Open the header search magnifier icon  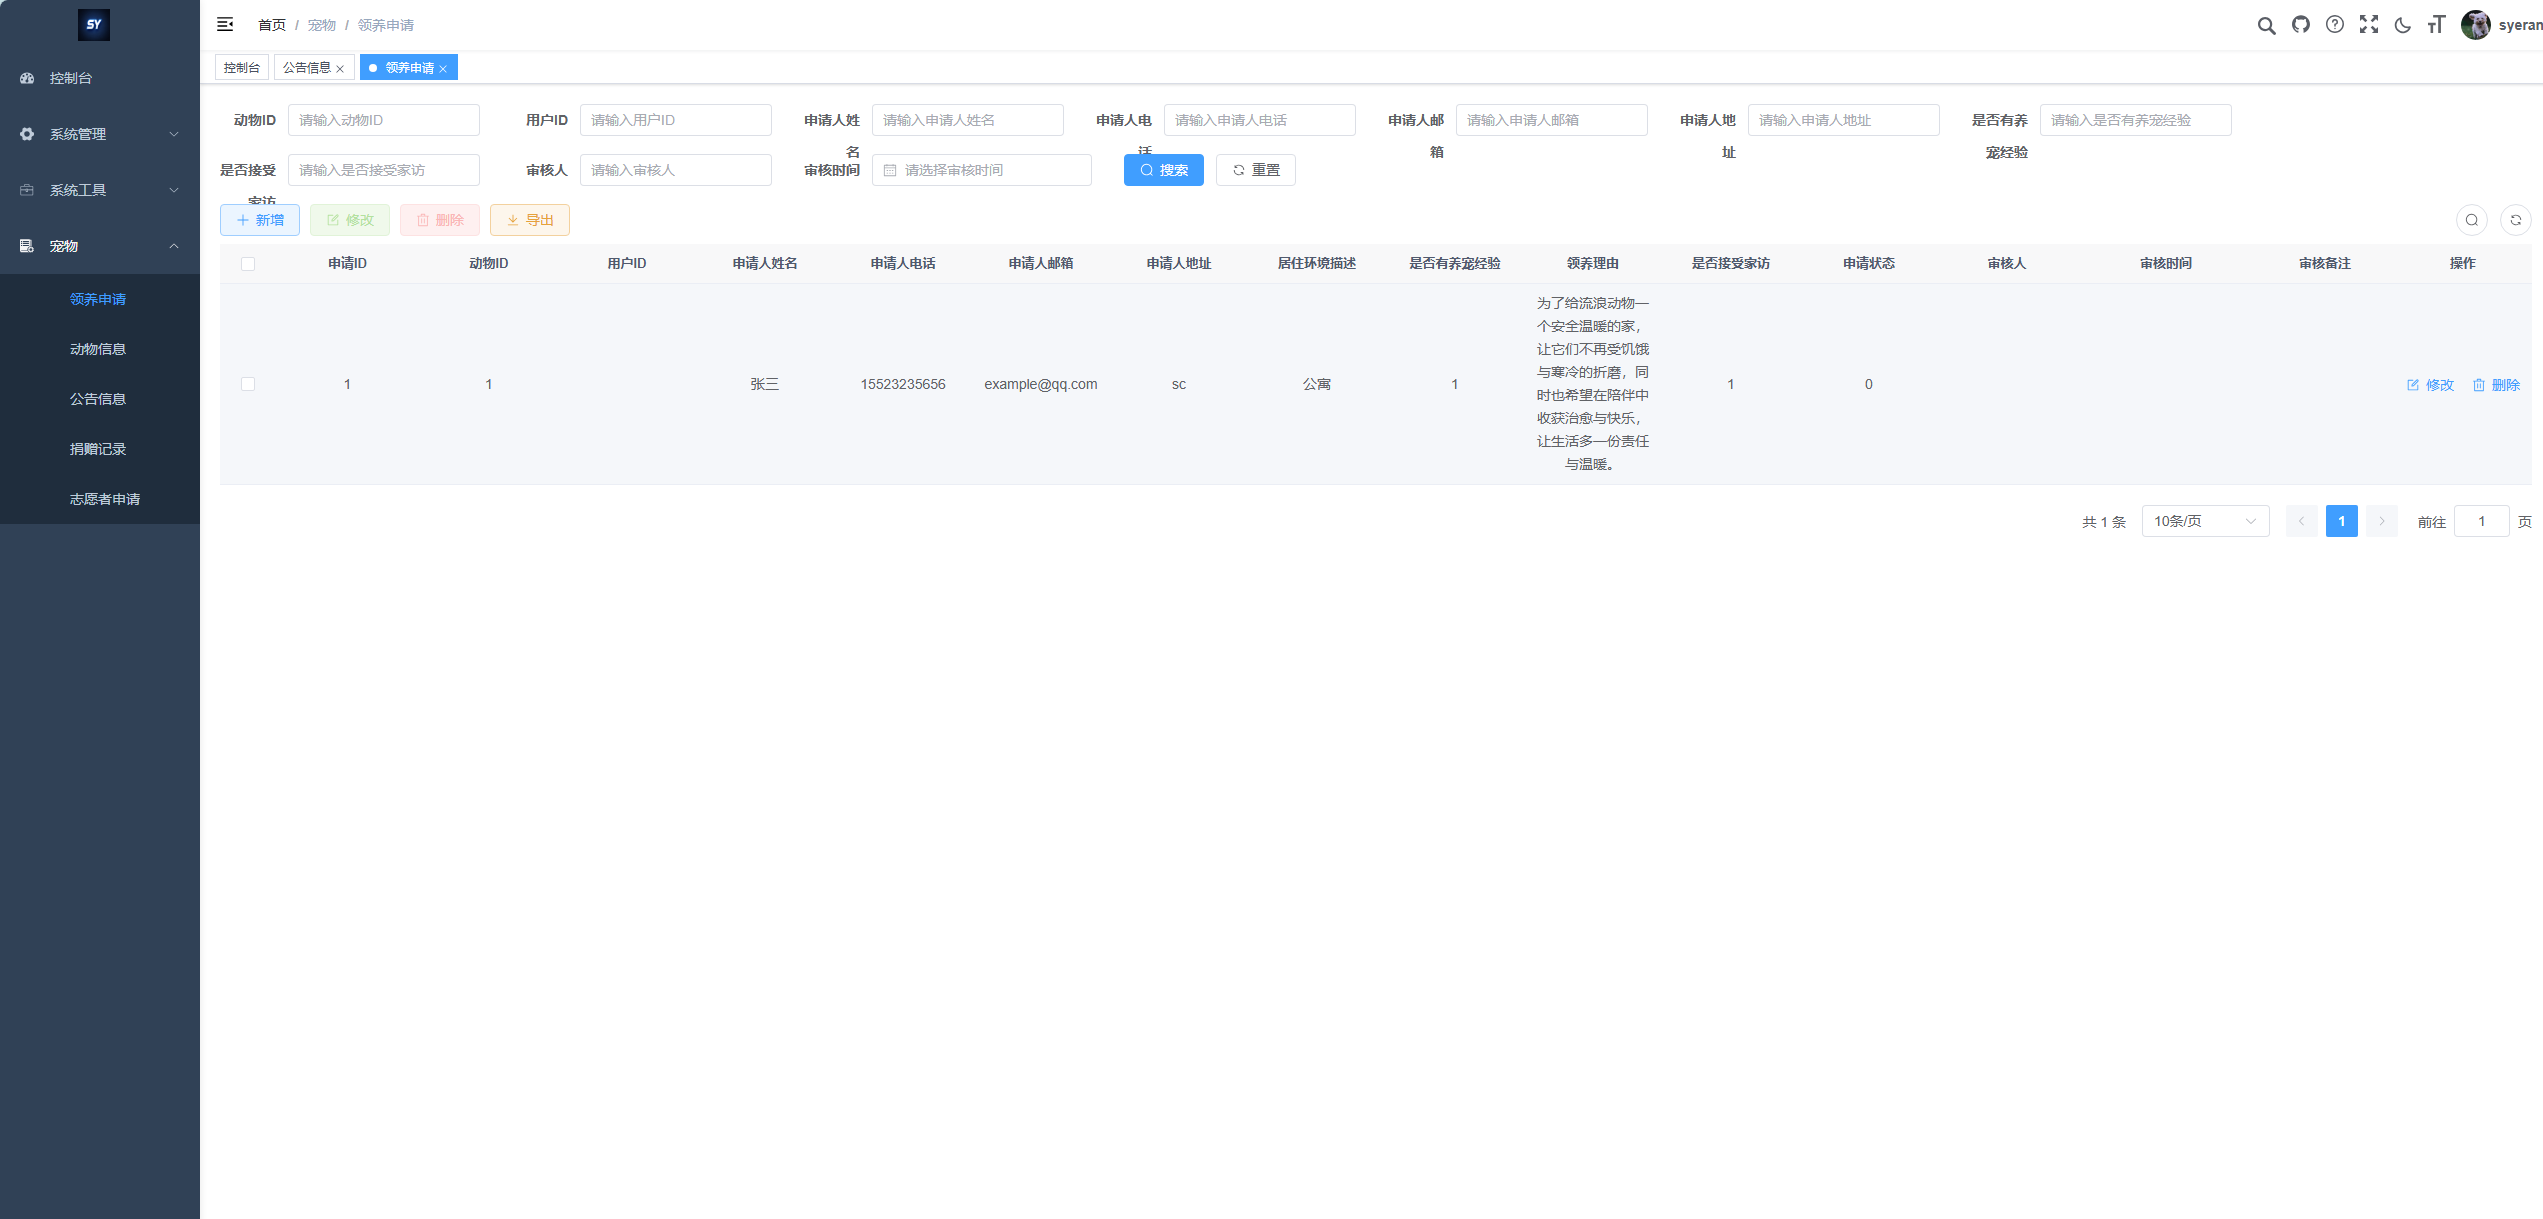(x=2266, y=25)
